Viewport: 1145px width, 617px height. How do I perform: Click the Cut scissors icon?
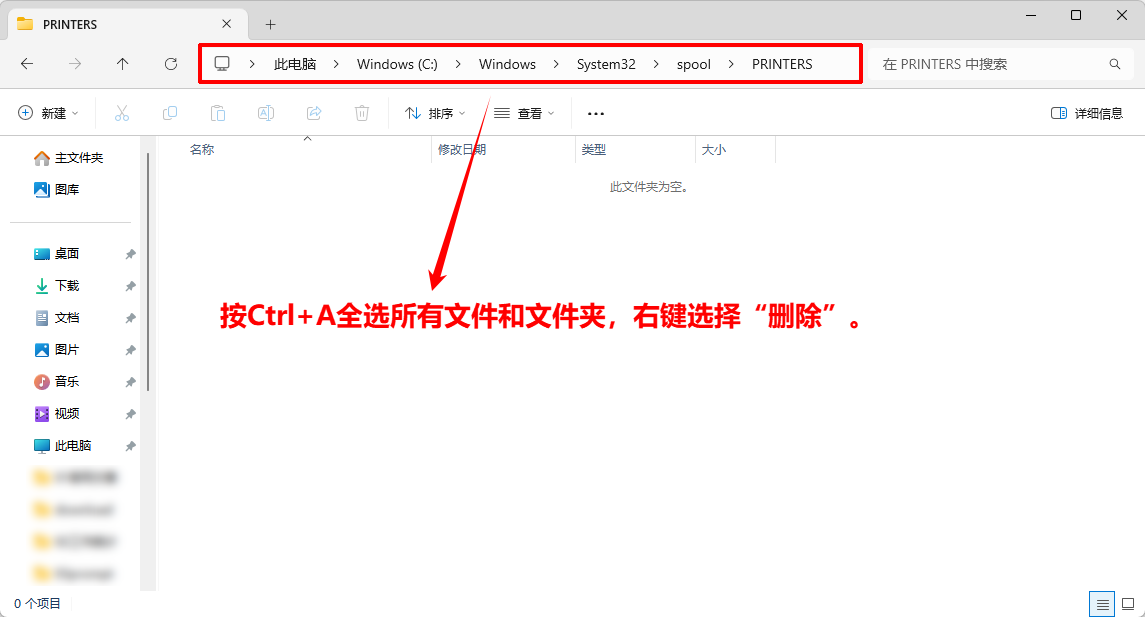122,113
